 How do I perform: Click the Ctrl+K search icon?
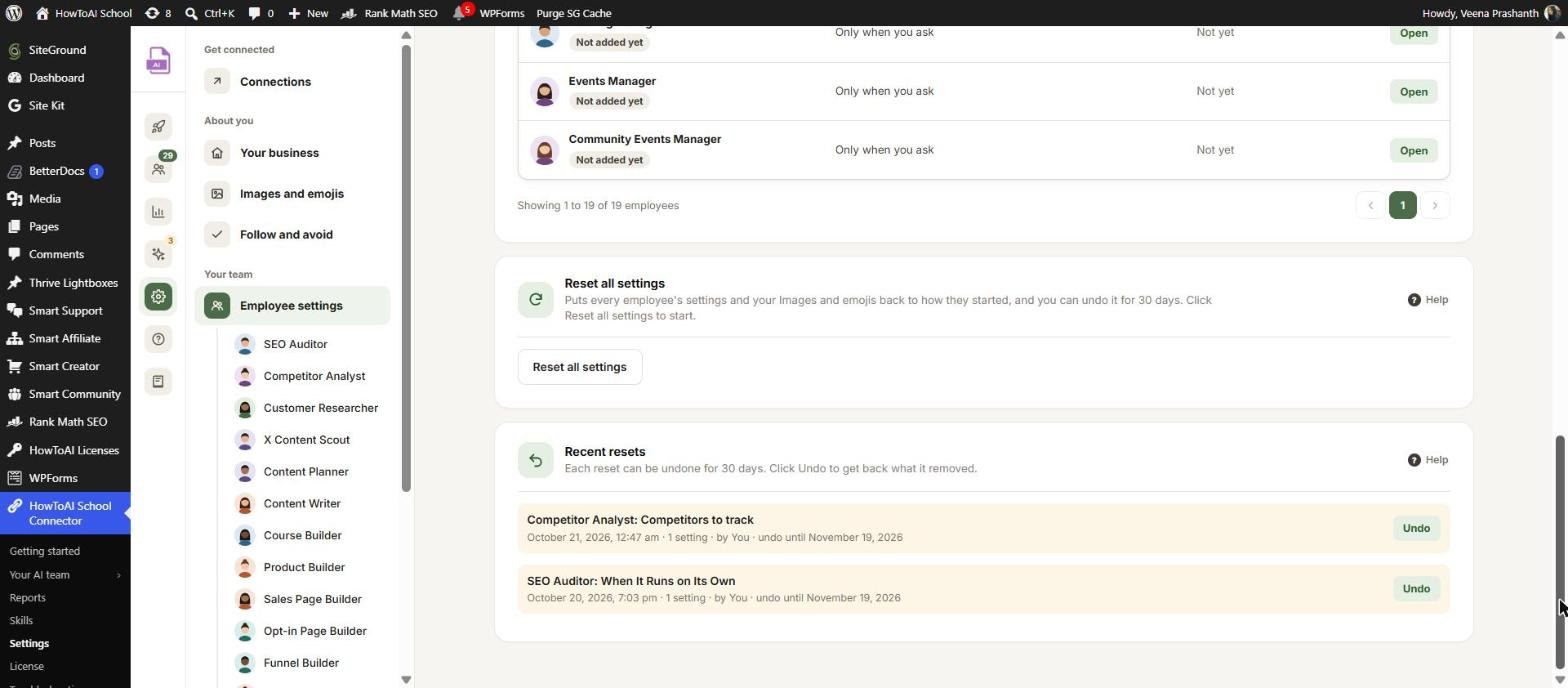[191, 13]
